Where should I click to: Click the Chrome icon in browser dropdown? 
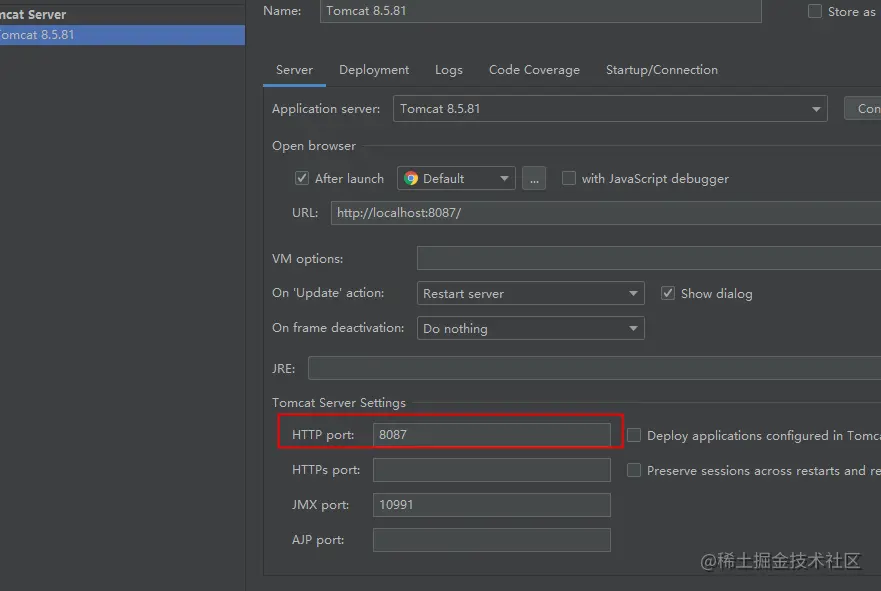tap(411, 179)
